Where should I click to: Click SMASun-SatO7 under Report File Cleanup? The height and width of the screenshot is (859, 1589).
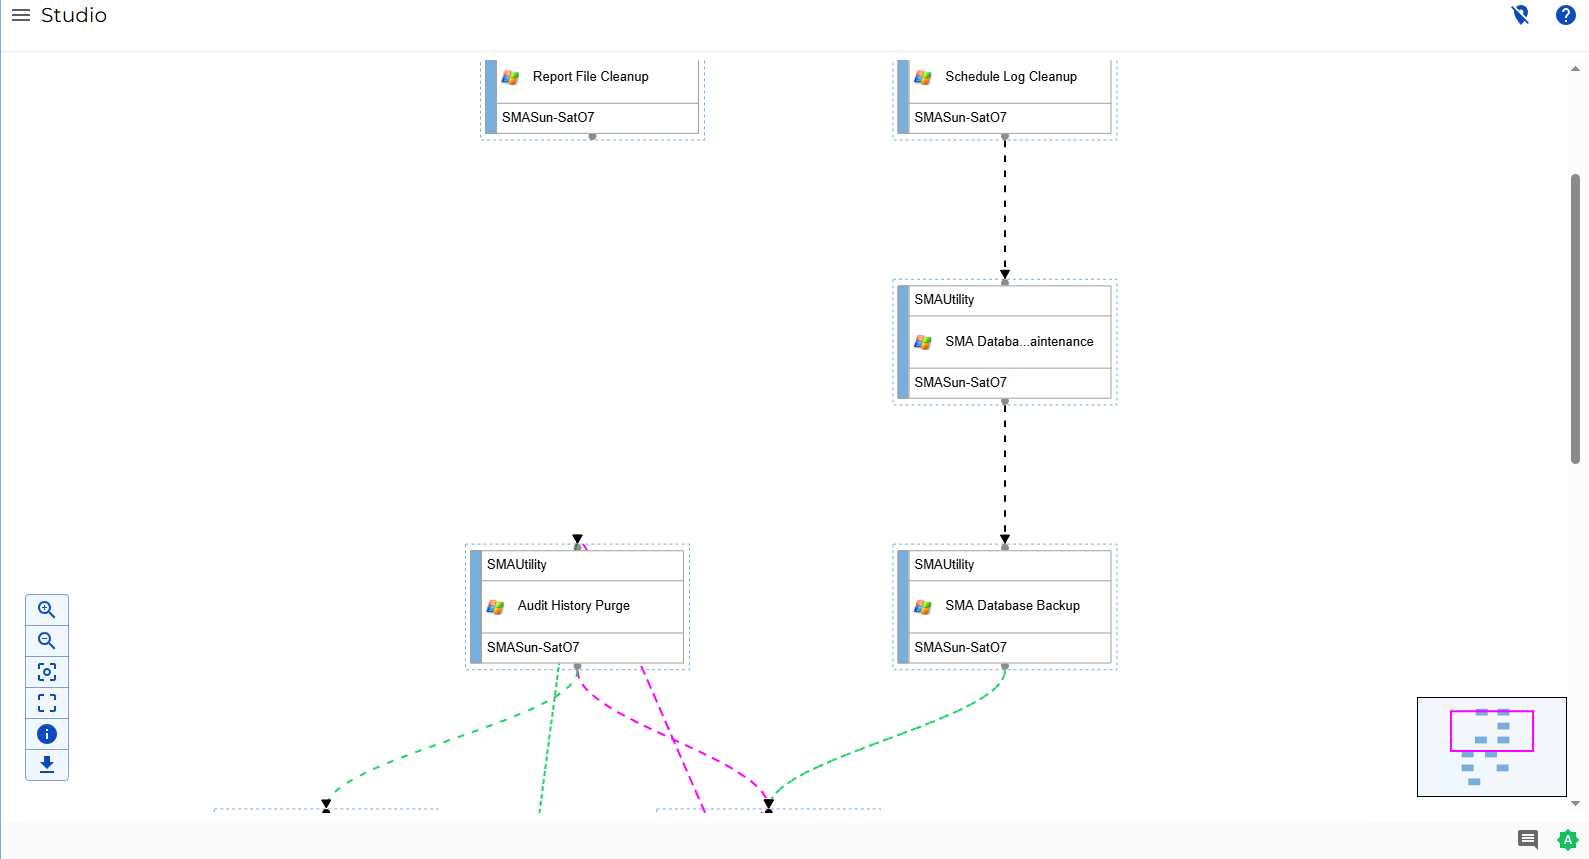548,118
